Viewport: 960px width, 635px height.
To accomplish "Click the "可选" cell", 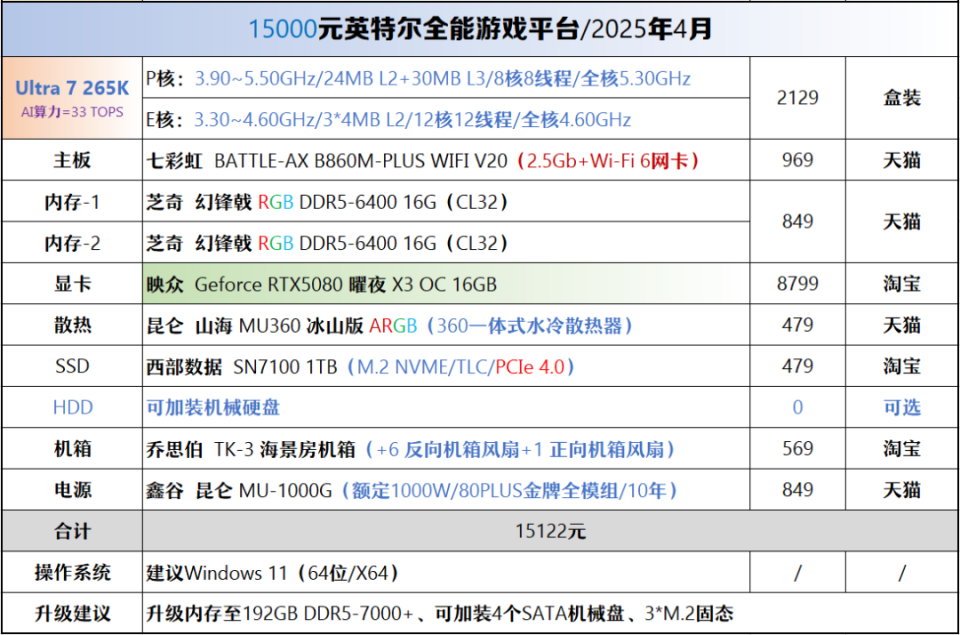I will pos(902,407).
